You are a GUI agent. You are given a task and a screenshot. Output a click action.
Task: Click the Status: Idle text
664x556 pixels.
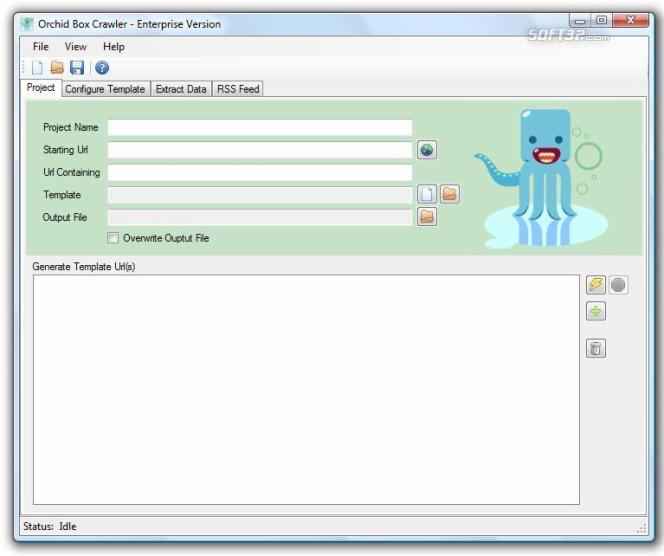click(x=50, y=526)
